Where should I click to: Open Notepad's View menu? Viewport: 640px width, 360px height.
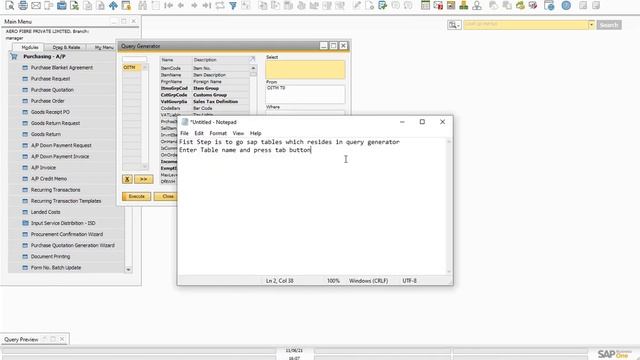238,133
